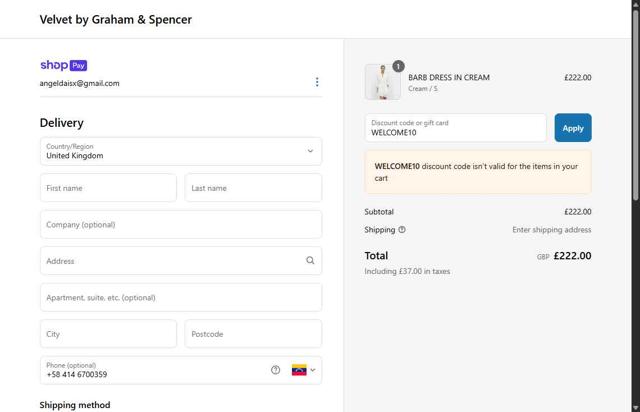Screen dimensions: 640x412
Task: Open Velvet by Graham & Spencer store link
Action: (116, 20)
